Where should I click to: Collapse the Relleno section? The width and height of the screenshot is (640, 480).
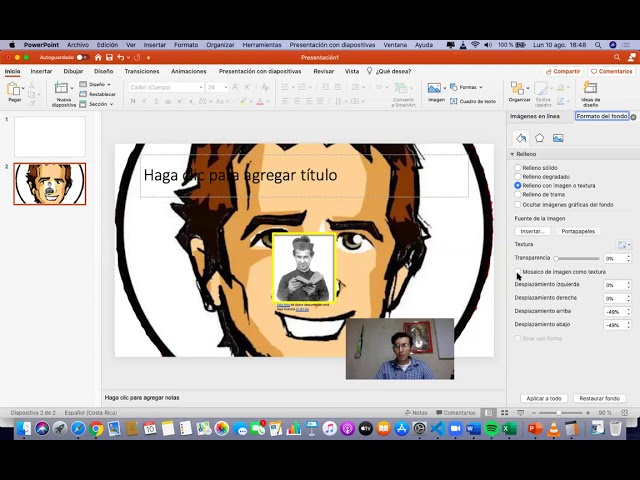coord(513,154)
